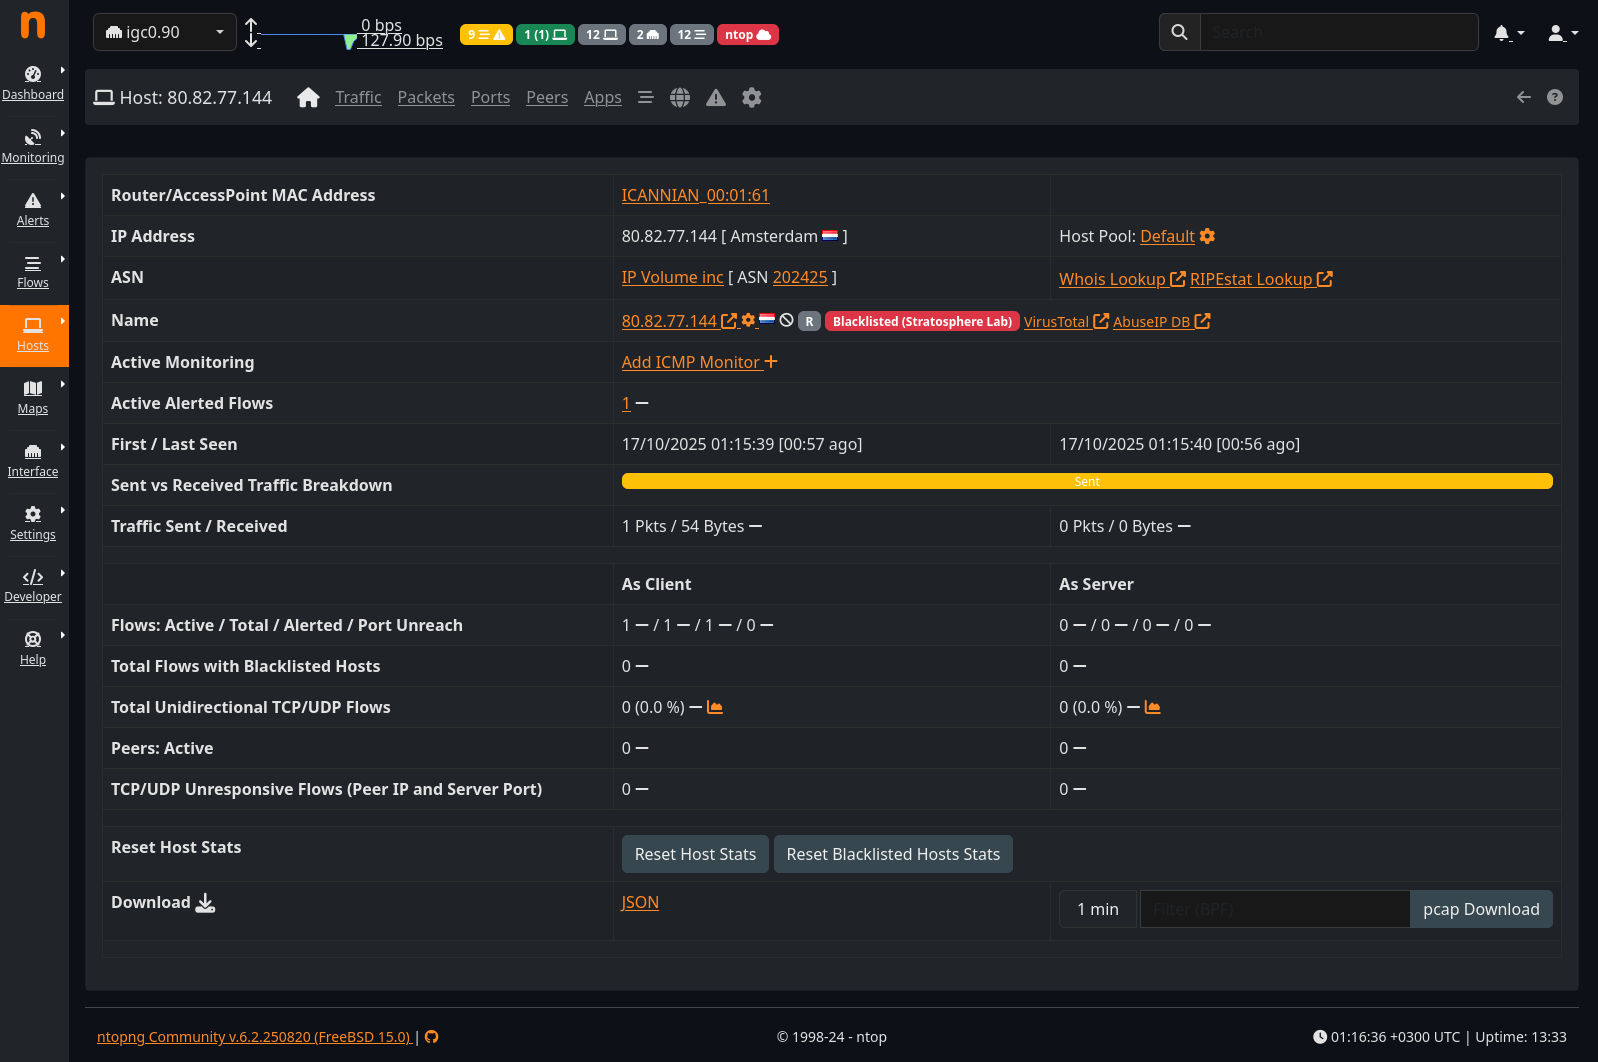Switch to the Ports tab
Viewport: 1598px width, 1062px height.
coord(490,97)
